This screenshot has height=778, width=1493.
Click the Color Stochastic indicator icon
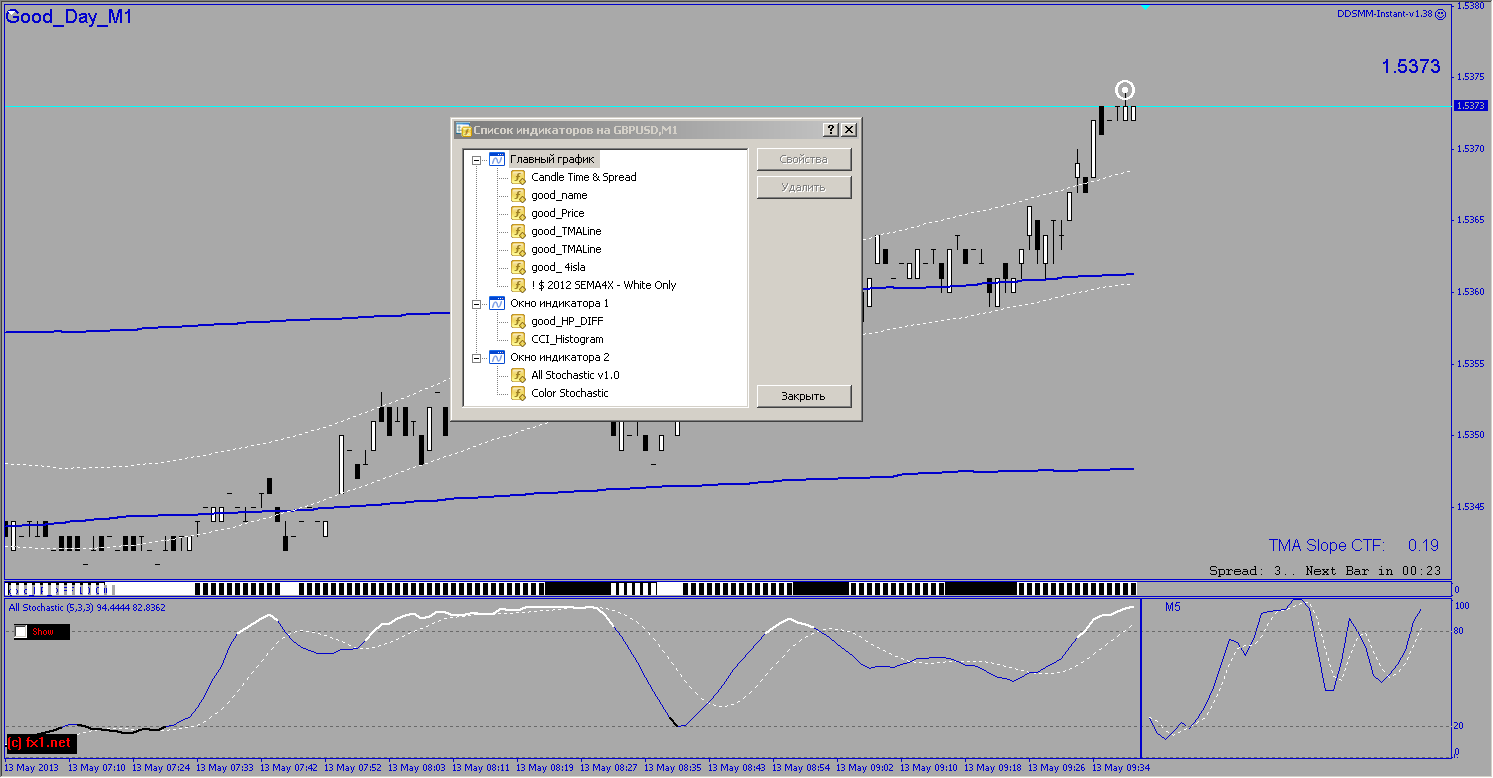coord(518,393)
